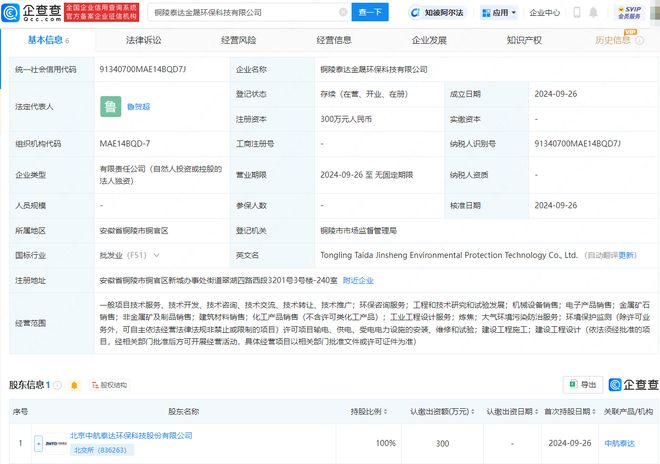Click 所属地区 value 安徽省铜陵市铜官区

click(x=134, y=231)
